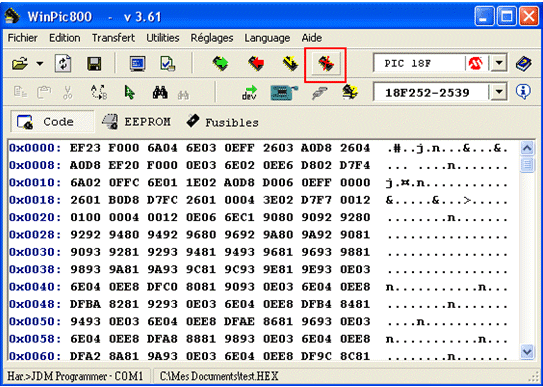The height and width of the screenshot is (387, 543).
Task: Click the blue info bubble icon
Action: (523, 92)
